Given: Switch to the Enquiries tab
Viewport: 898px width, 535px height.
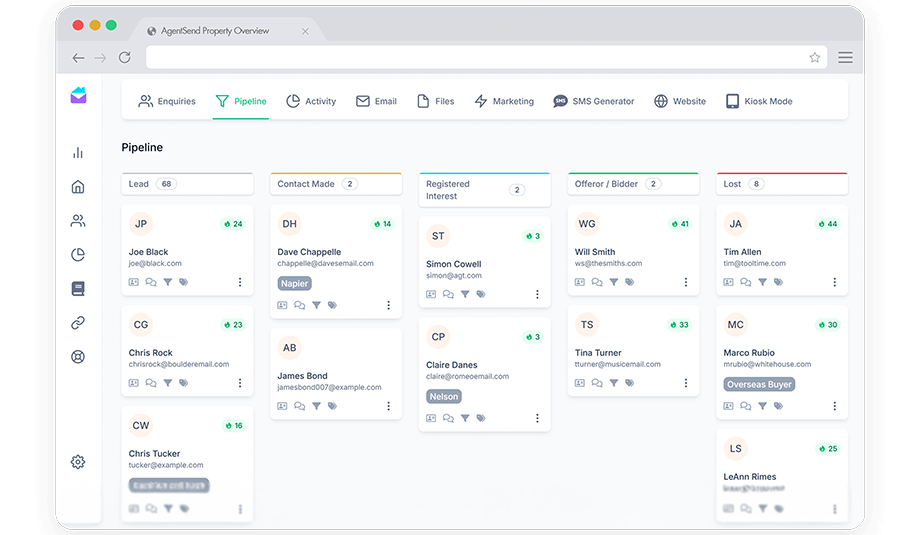Looking at the screenshot, I should pyautogui.click(x=167, y=101).
